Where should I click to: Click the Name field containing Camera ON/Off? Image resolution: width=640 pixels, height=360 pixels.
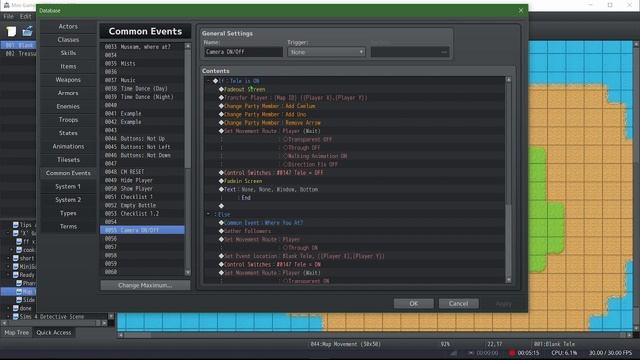click(243, 52)
